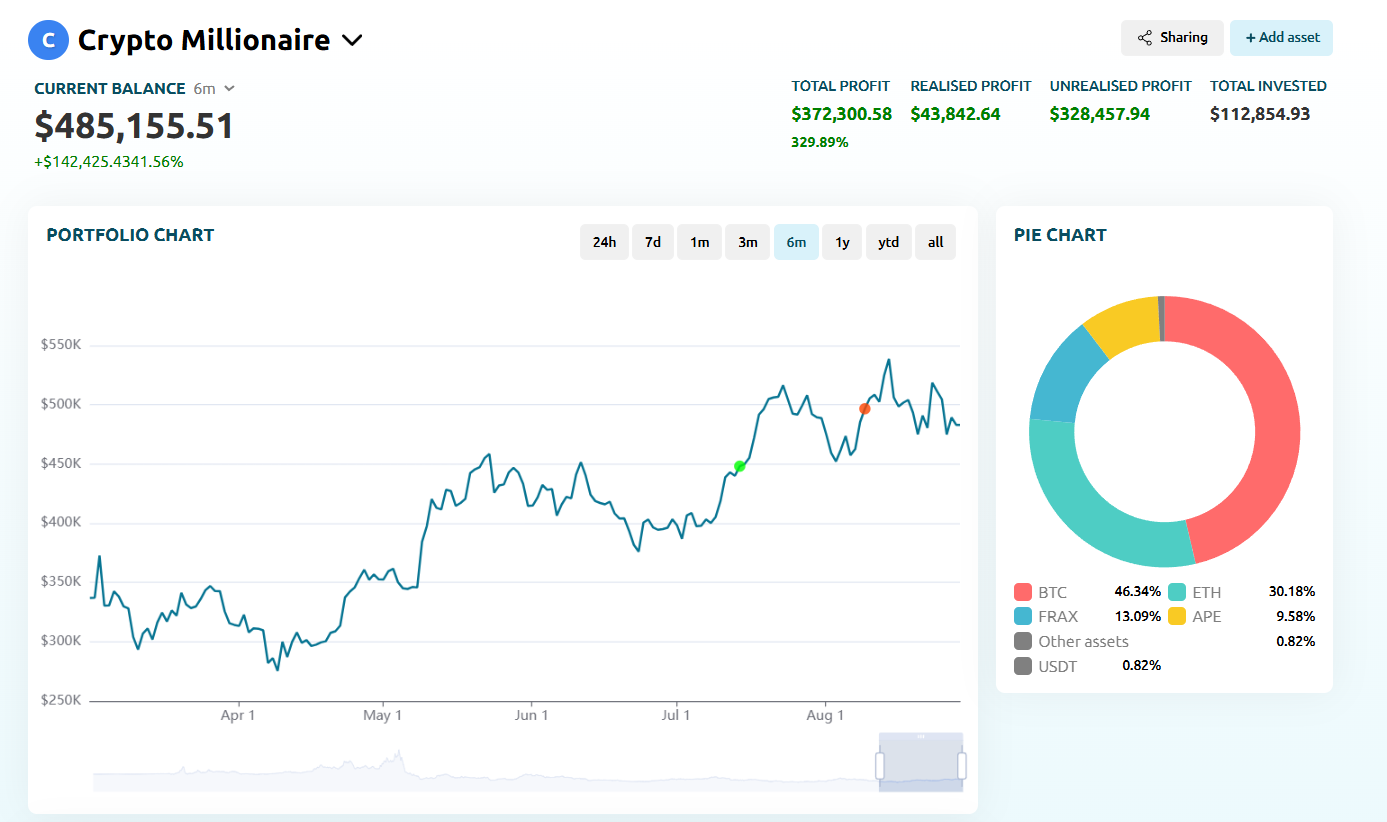Click the plus icon on Add asset button
1387x822 pixels.
point(1248,37)
